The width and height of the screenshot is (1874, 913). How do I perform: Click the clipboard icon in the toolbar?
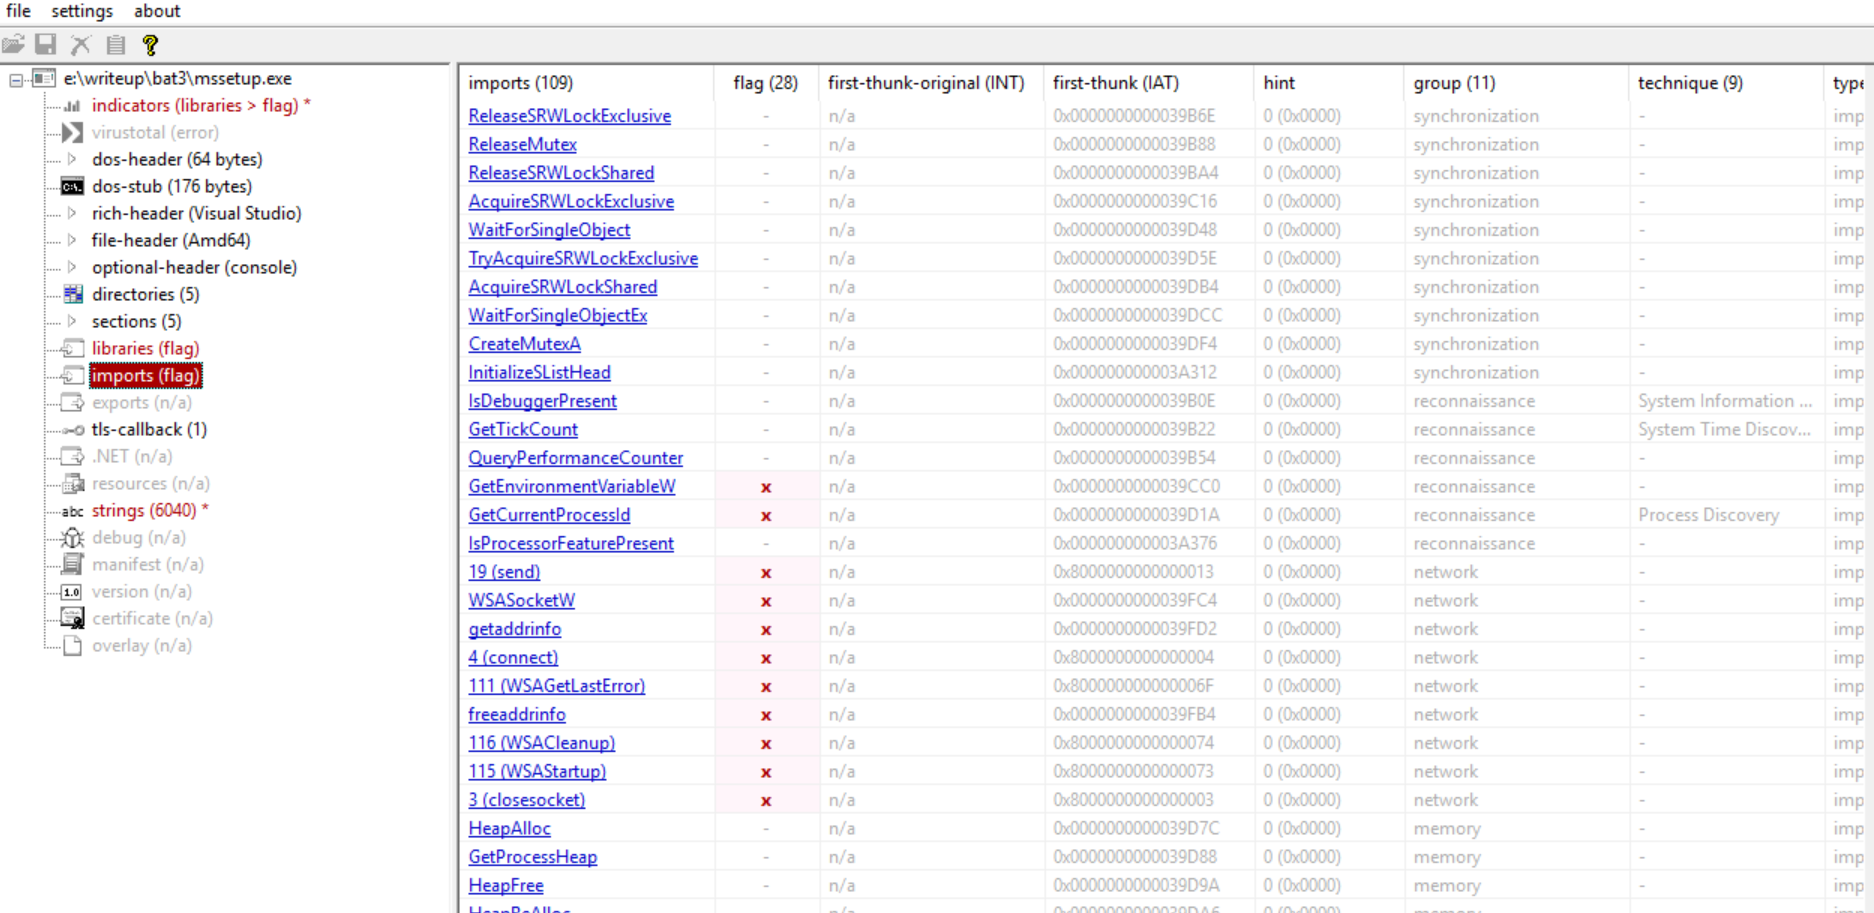click(116, 45)
